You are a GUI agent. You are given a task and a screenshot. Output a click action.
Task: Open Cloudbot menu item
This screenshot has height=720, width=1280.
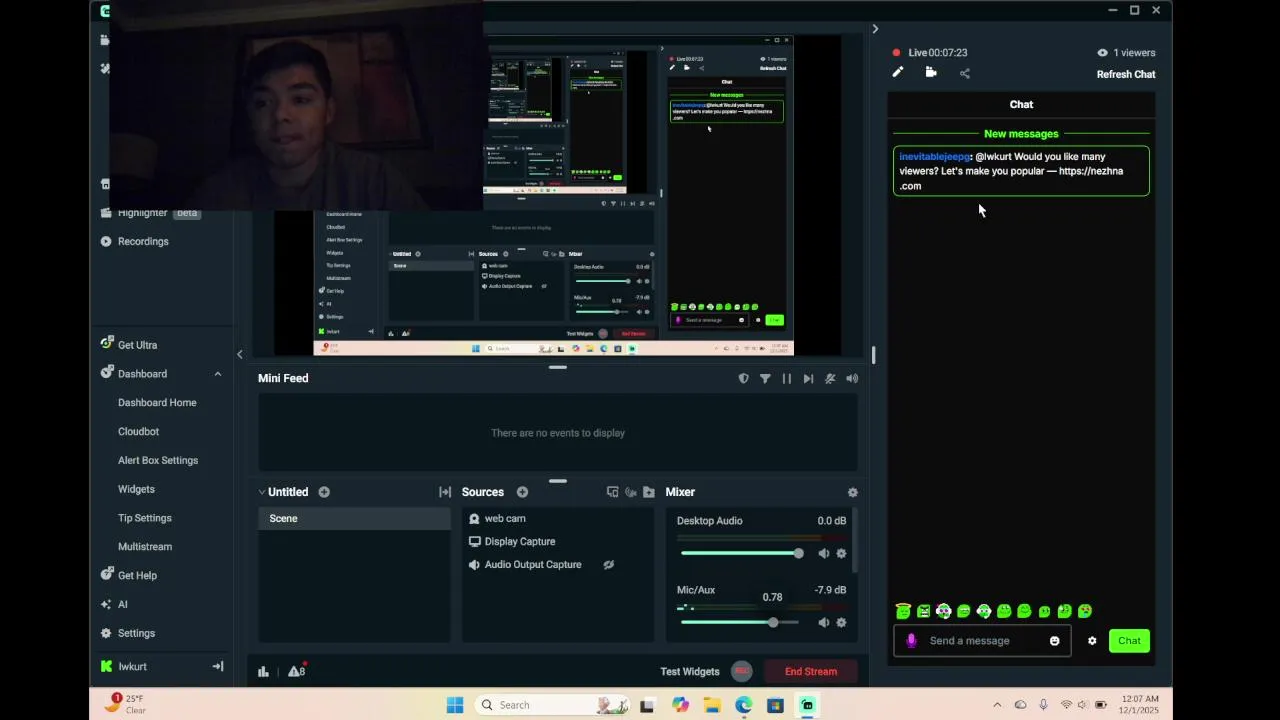[138, 432]
